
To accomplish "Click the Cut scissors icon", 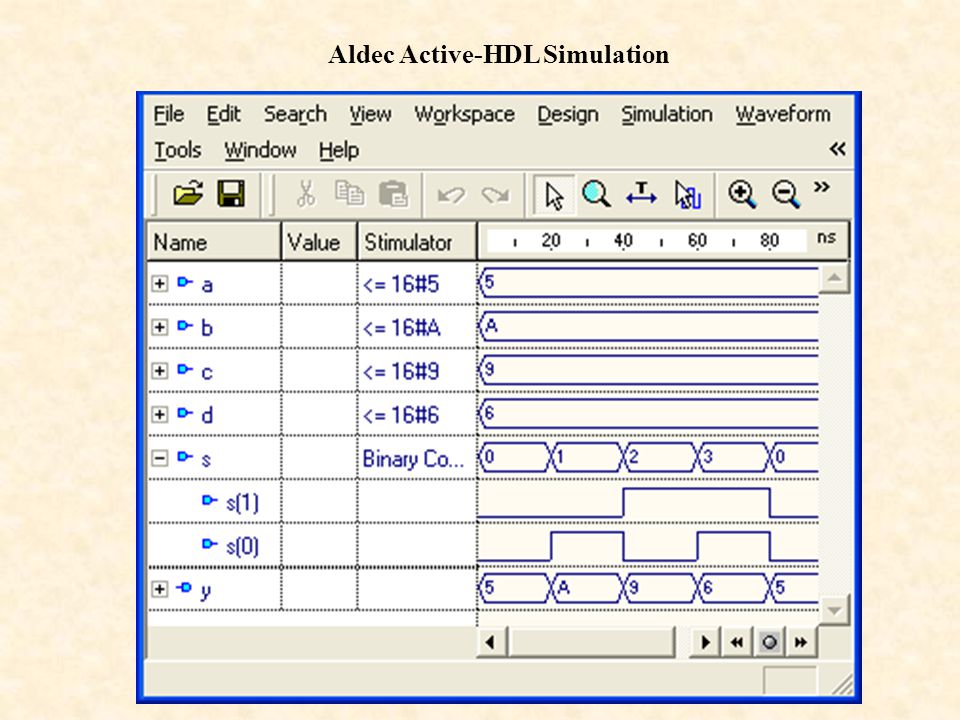I will (306, 194).
